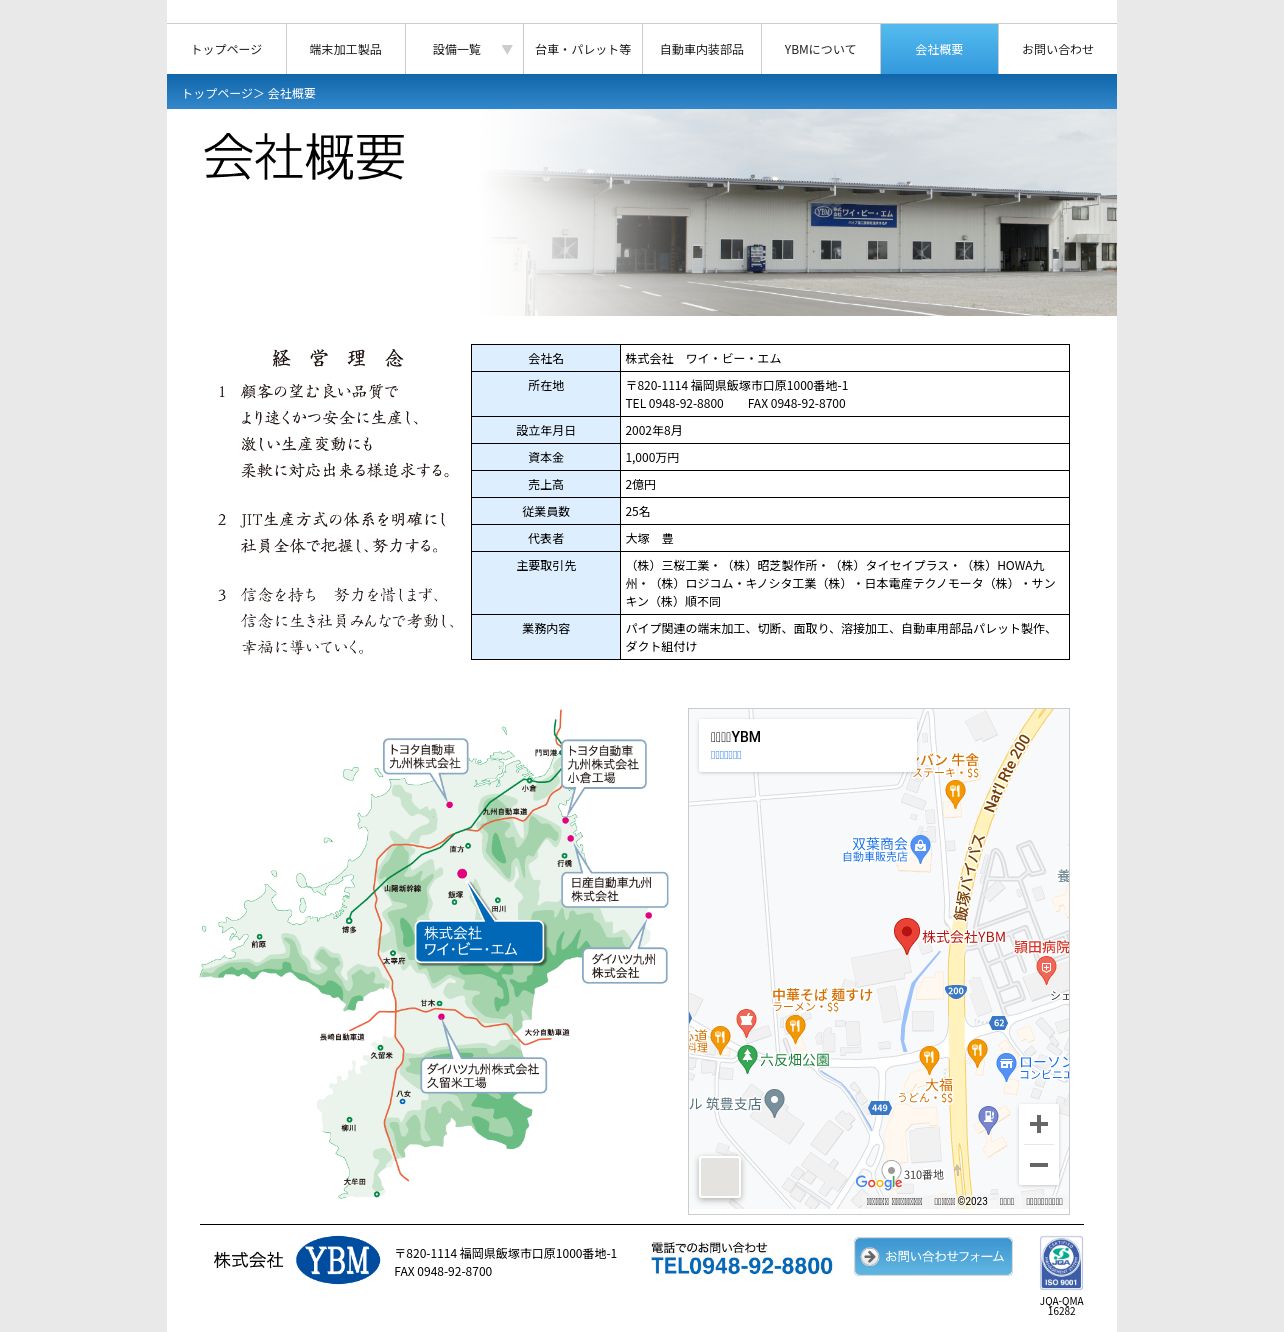
Task: Click the 中華そば 麺すけ restaurant pin
Action: 795,1028
